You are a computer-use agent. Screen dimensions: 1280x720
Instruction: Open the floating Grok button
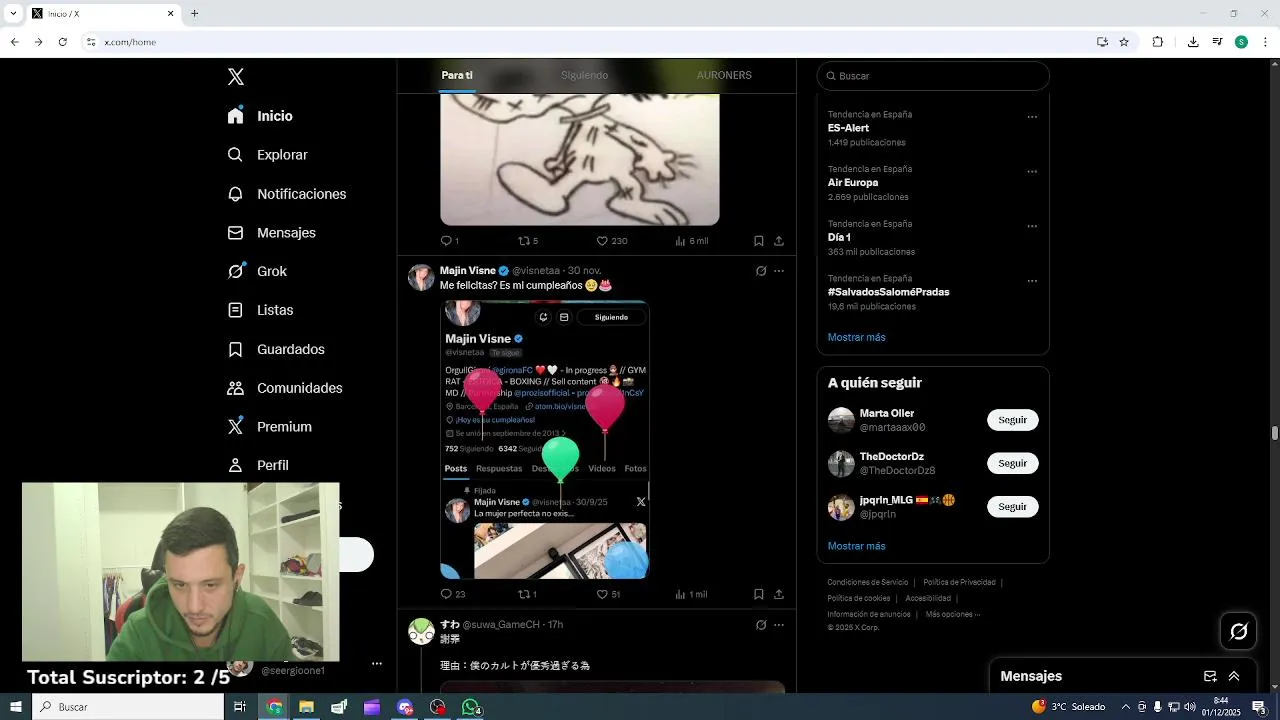point(1239,631)
